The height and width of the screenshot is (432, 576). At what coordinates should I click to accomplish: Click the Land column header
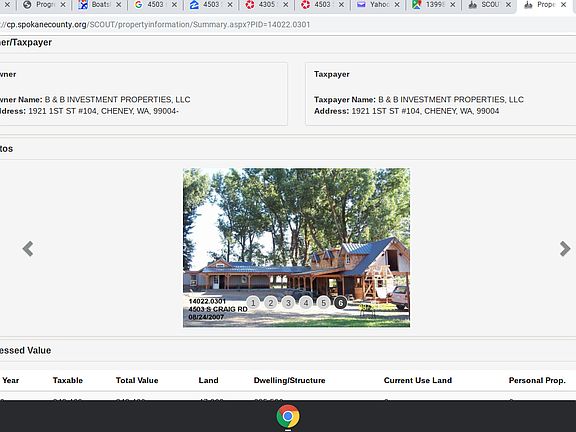click(x=208, y=380)
